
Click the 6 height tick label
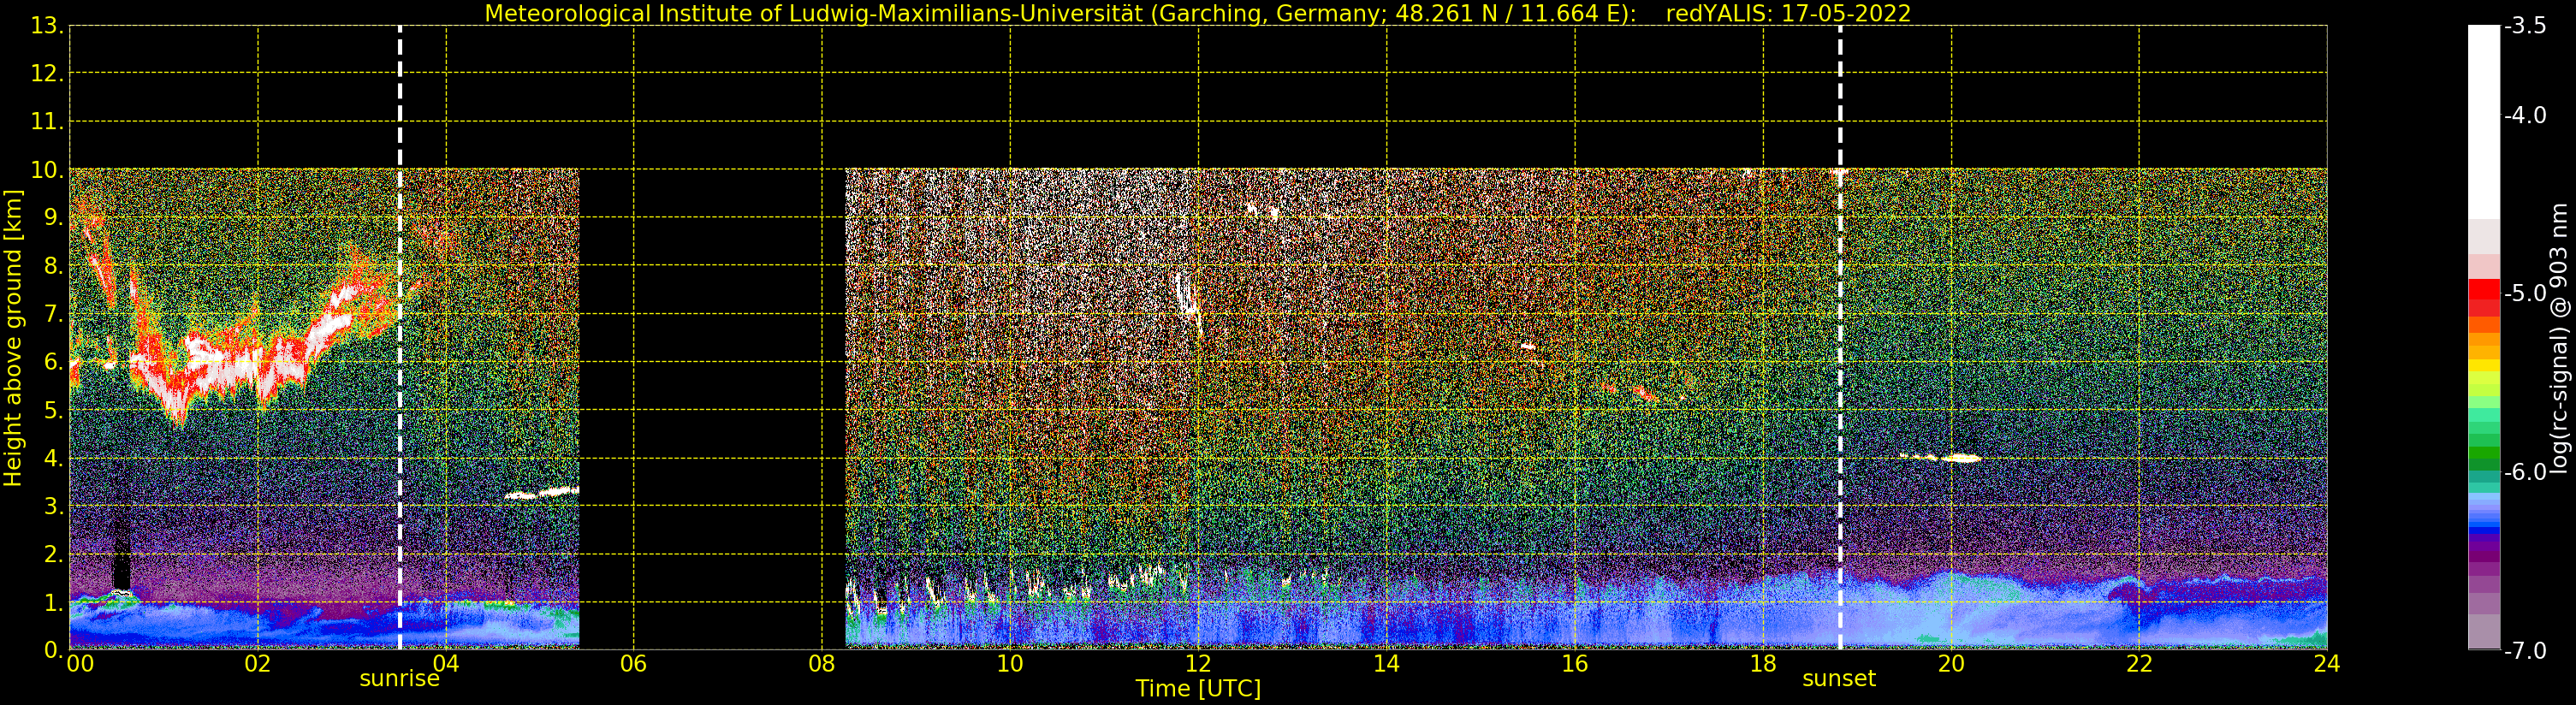52,362
